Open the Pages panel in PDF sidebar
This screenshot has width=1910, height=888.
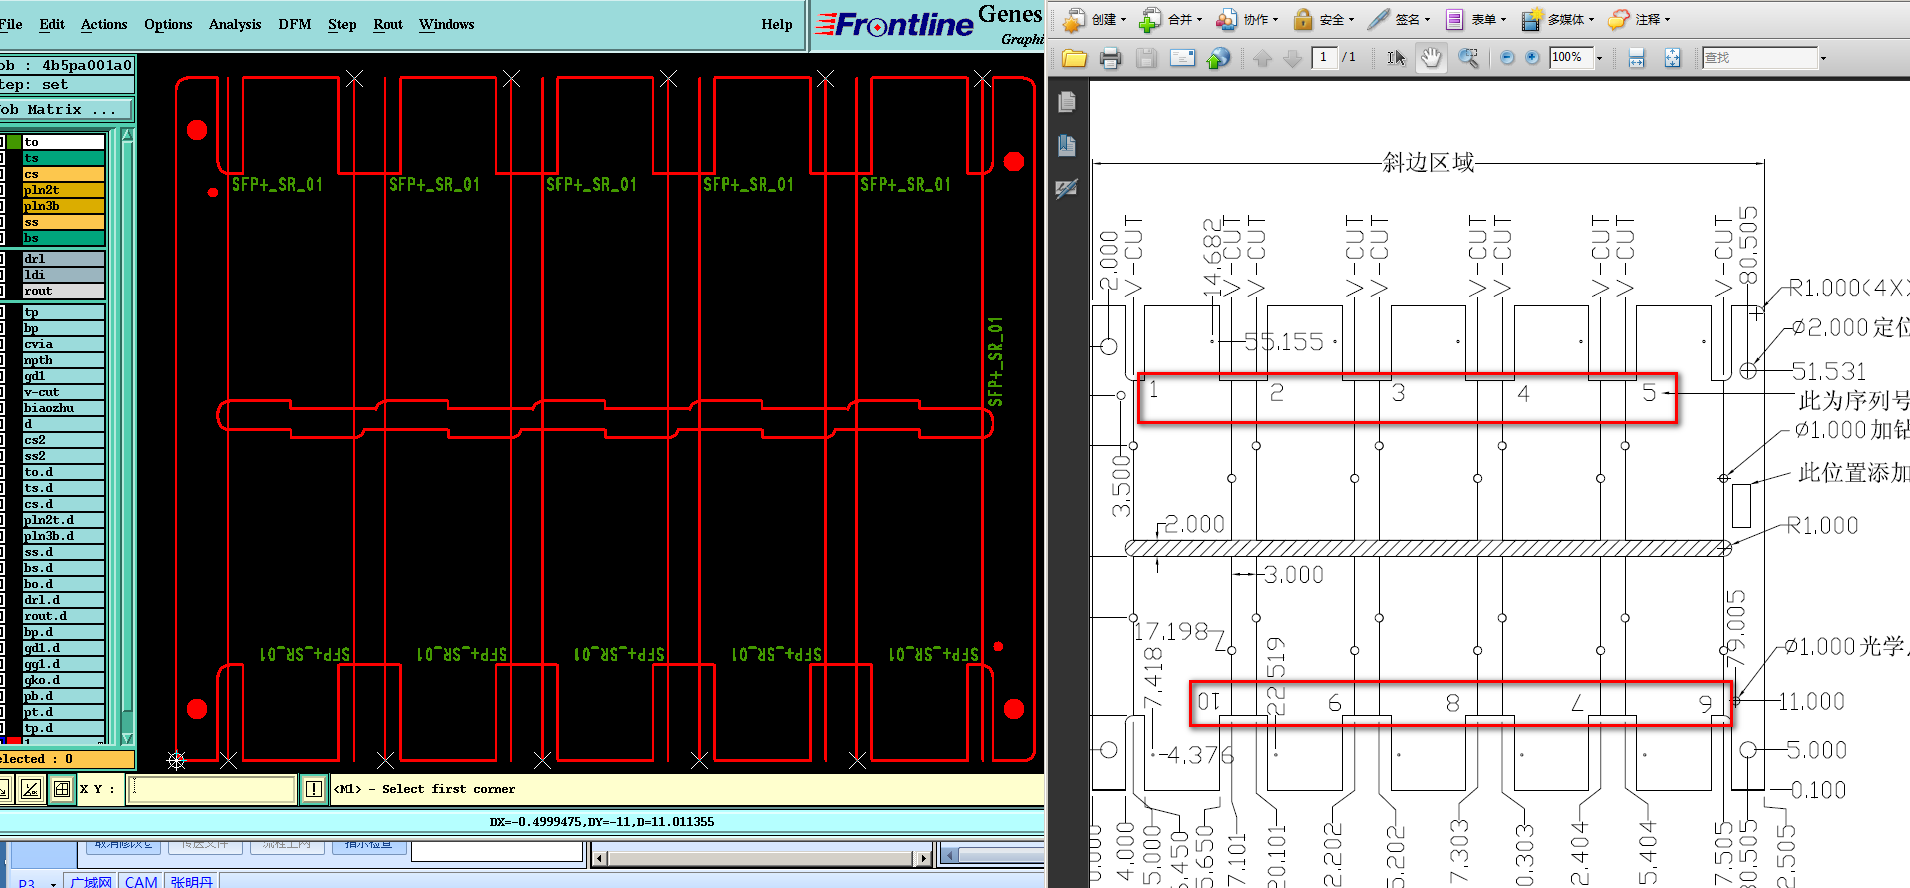coord(1067,101)
